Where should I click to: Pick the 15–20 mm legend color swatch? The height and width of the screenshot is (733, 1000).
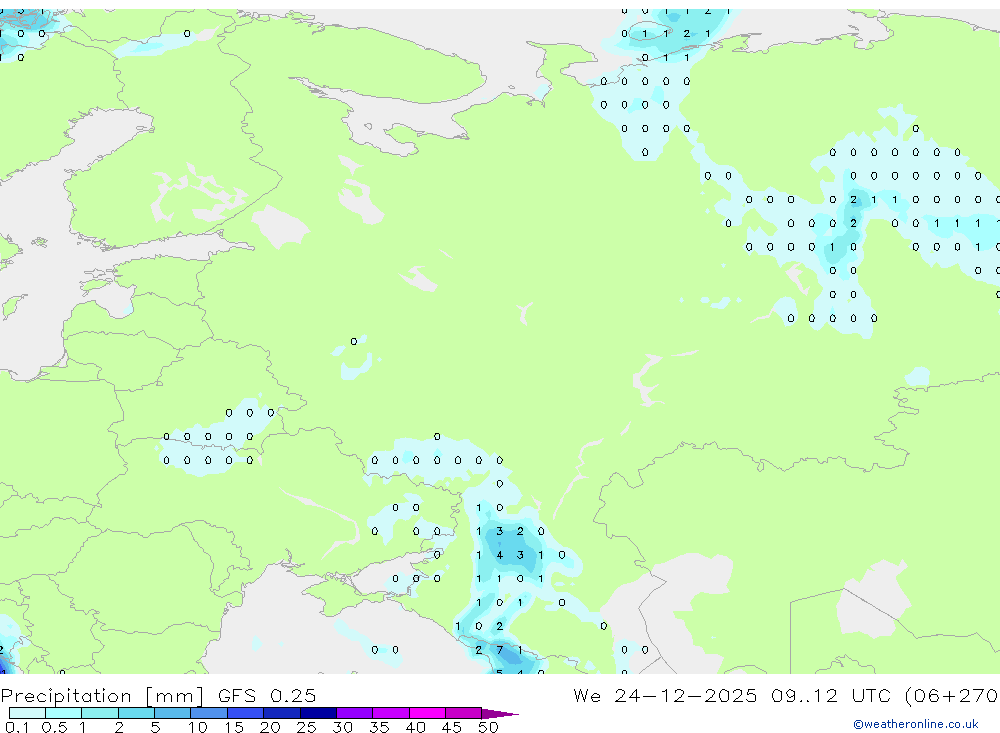point(246,713)
